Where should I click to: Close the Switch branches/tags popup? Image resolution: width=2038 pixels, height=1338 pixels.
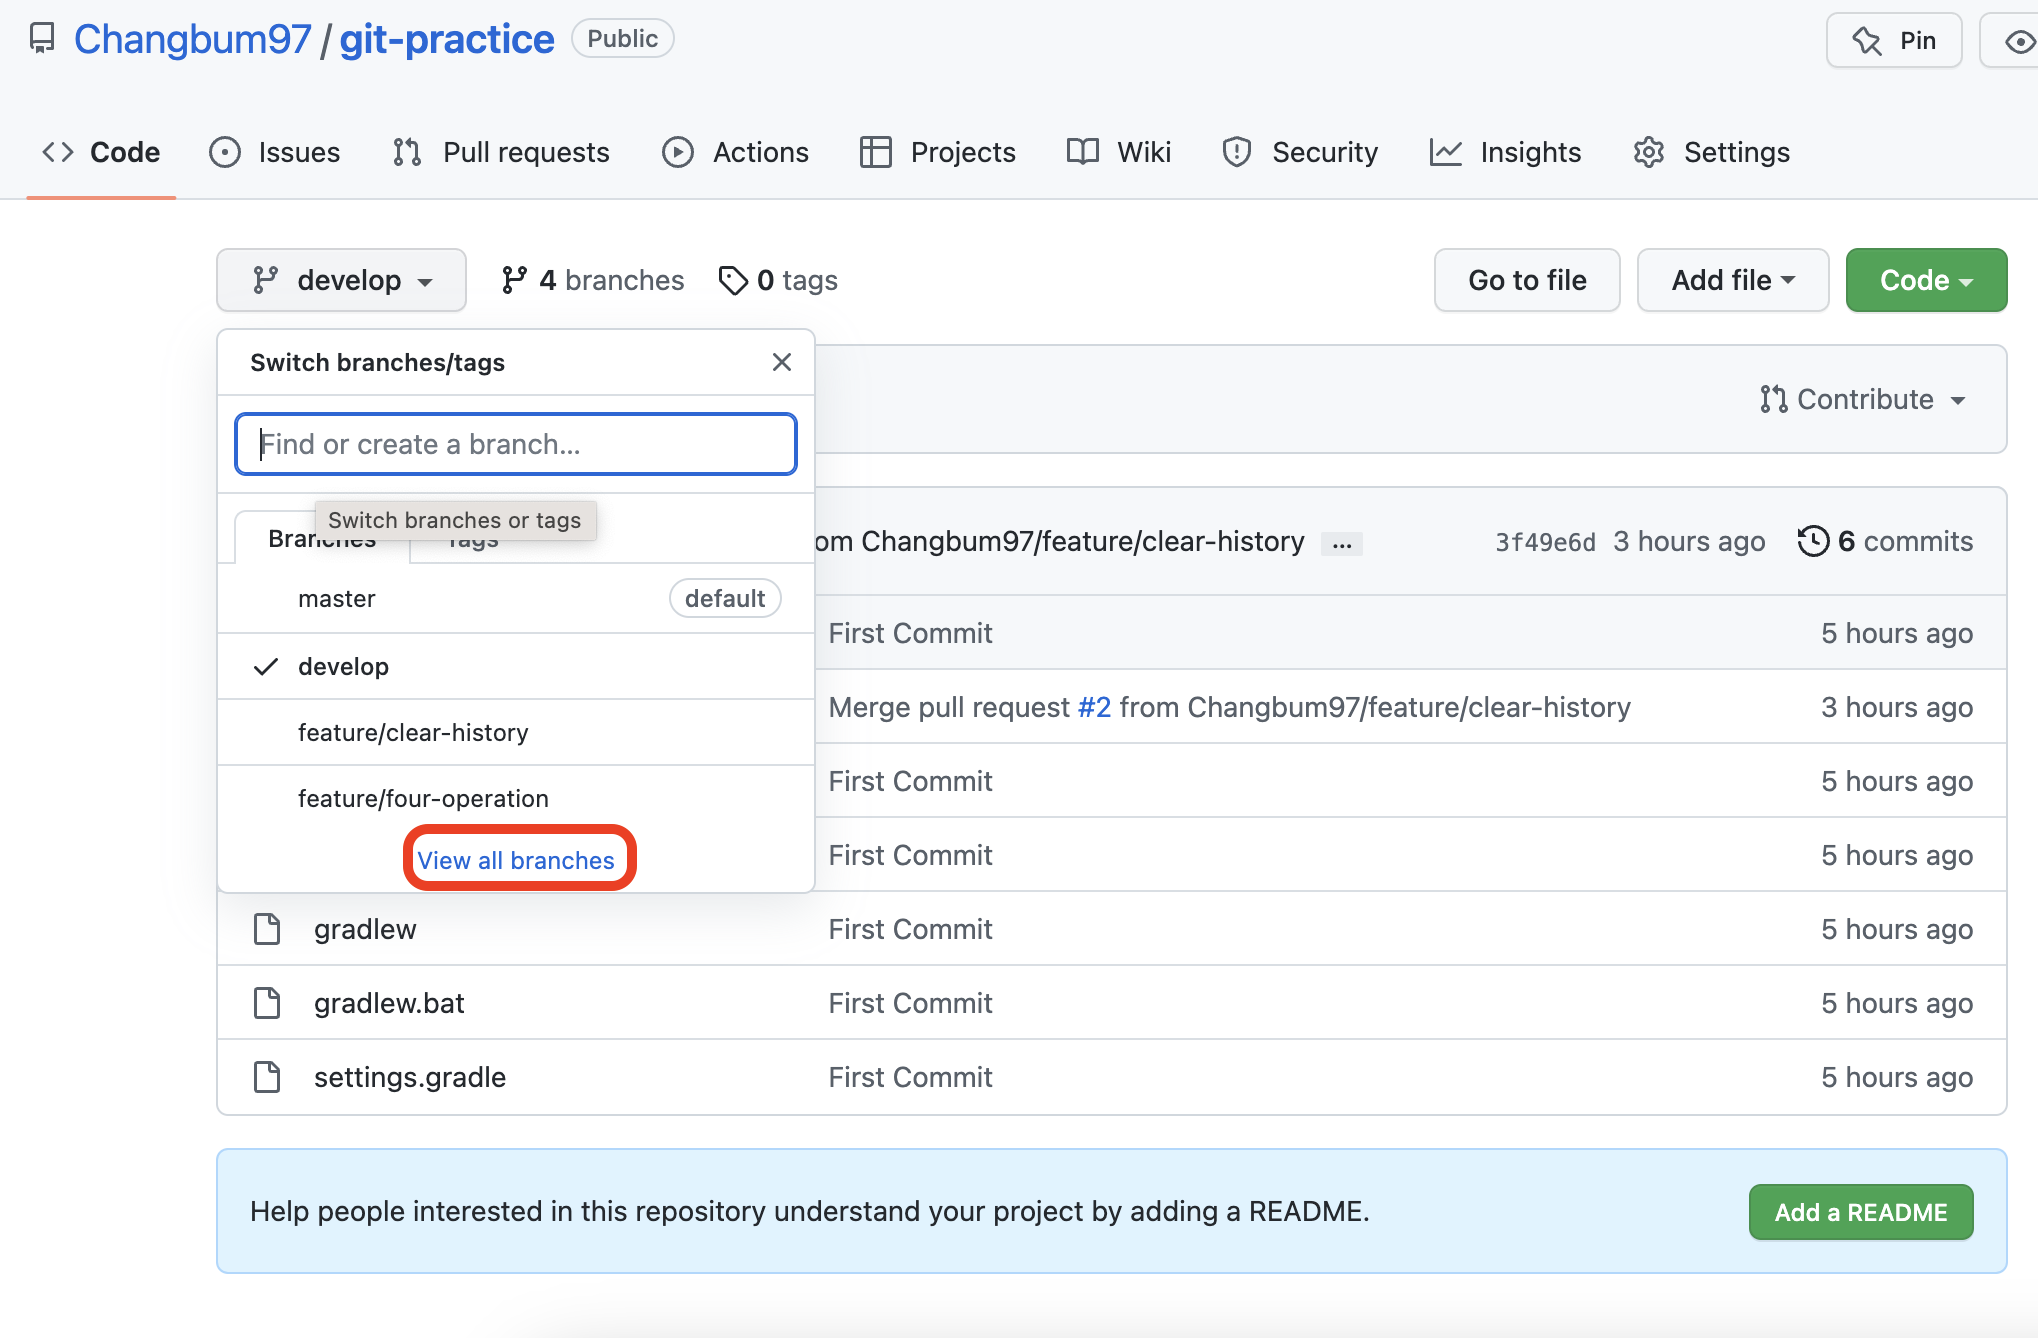pyautogui.click(x=782, y=362)
